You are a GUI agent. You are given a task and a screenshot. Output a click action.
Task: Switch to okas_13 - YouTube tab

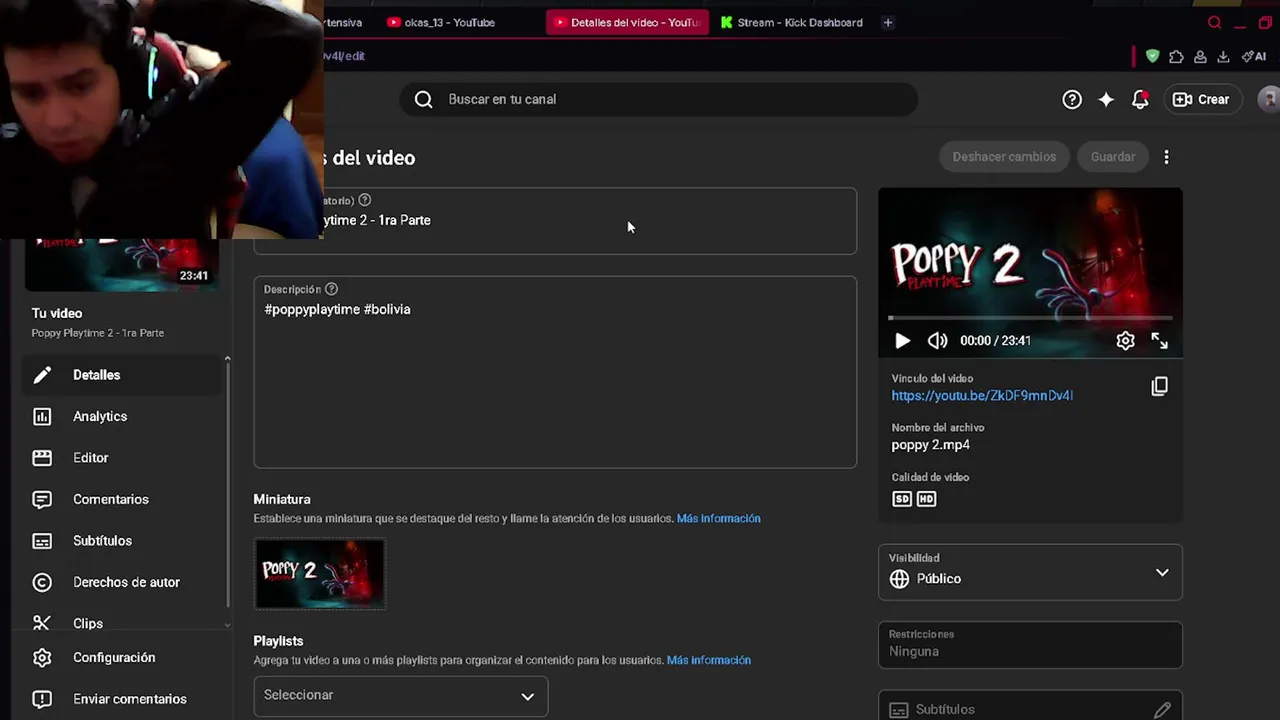tap(441, 22)
